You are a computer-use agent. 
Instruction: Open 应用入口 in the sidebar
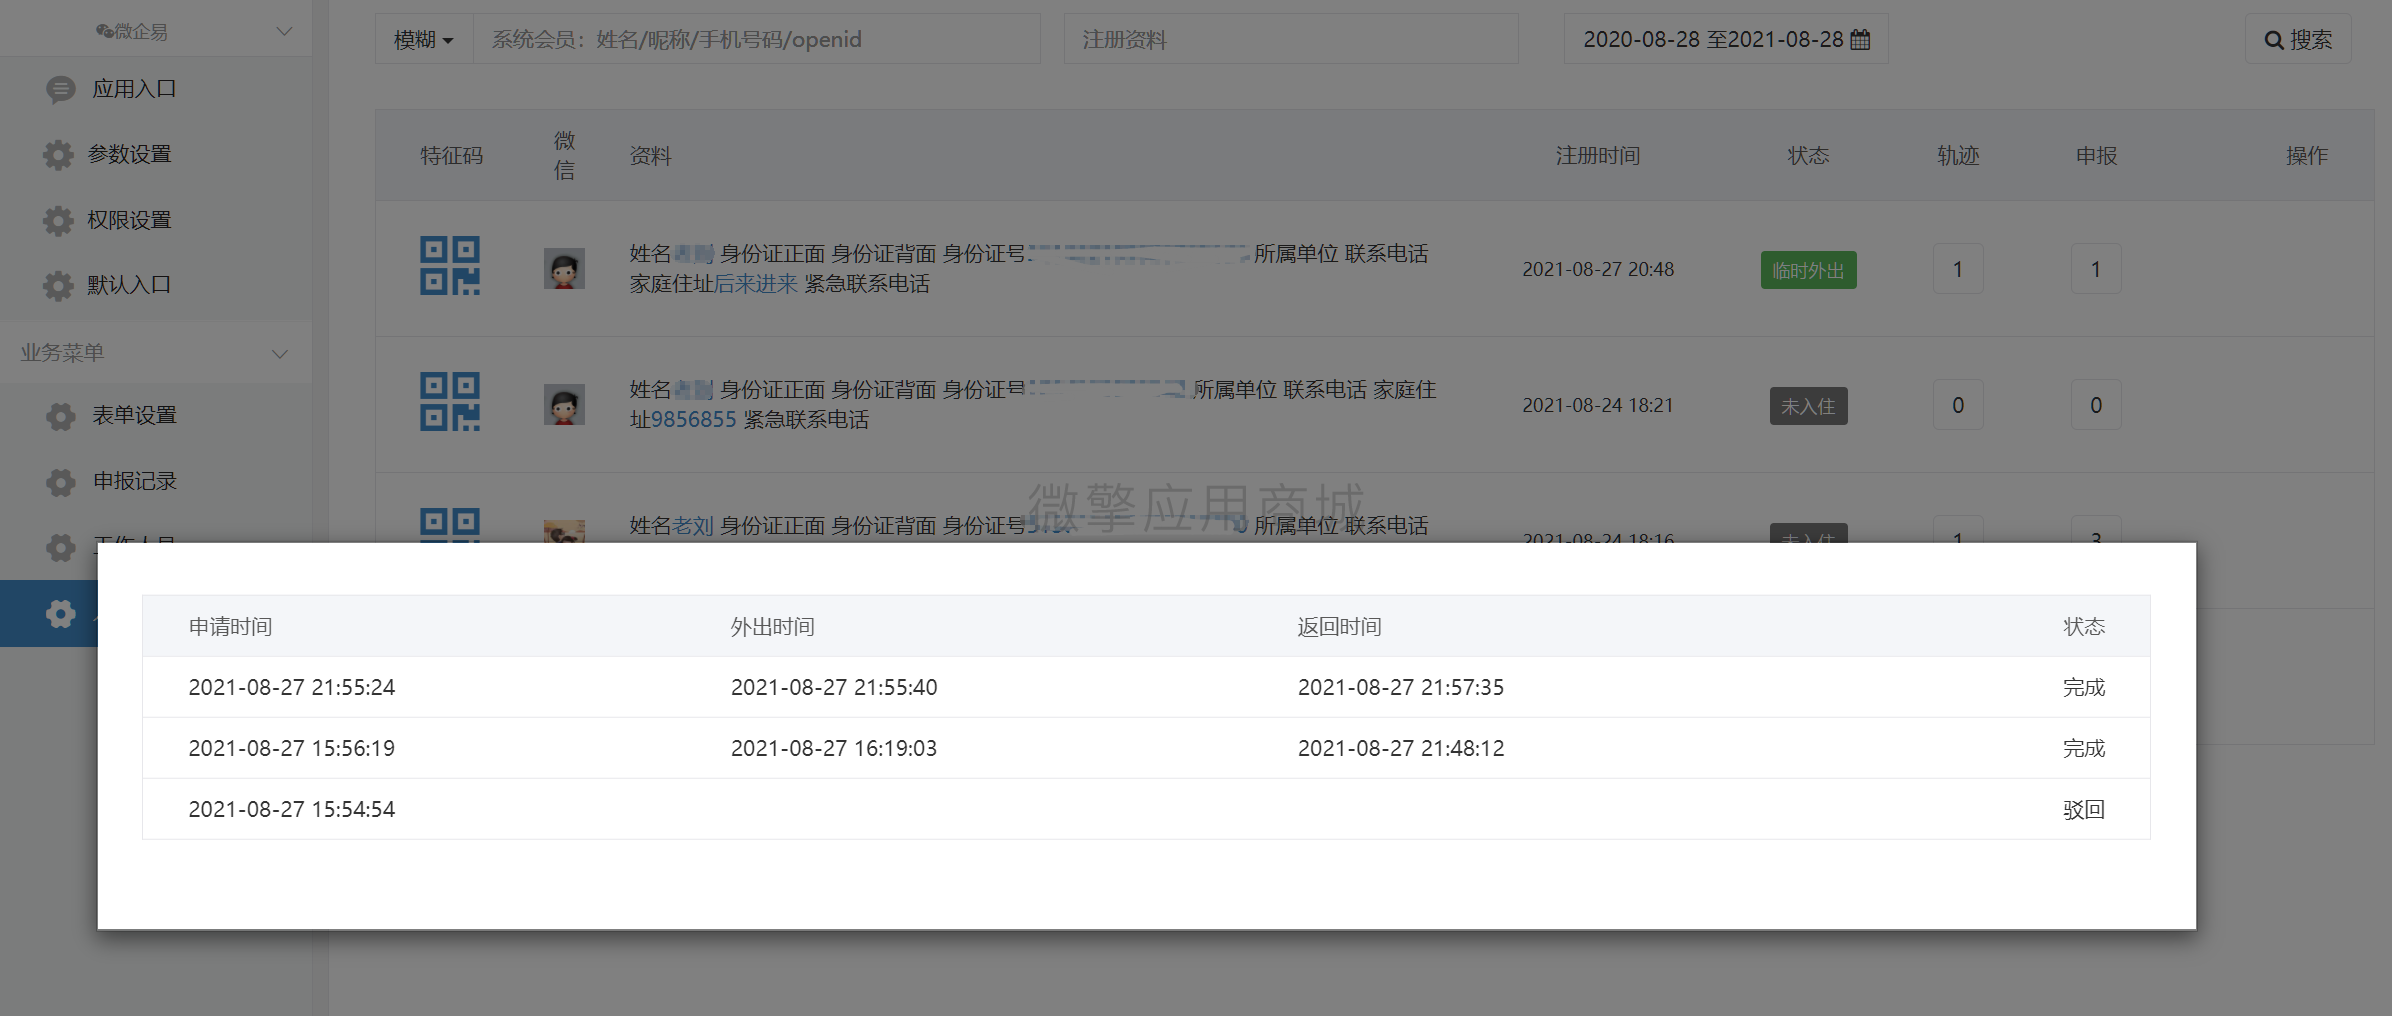coord(134,89)
